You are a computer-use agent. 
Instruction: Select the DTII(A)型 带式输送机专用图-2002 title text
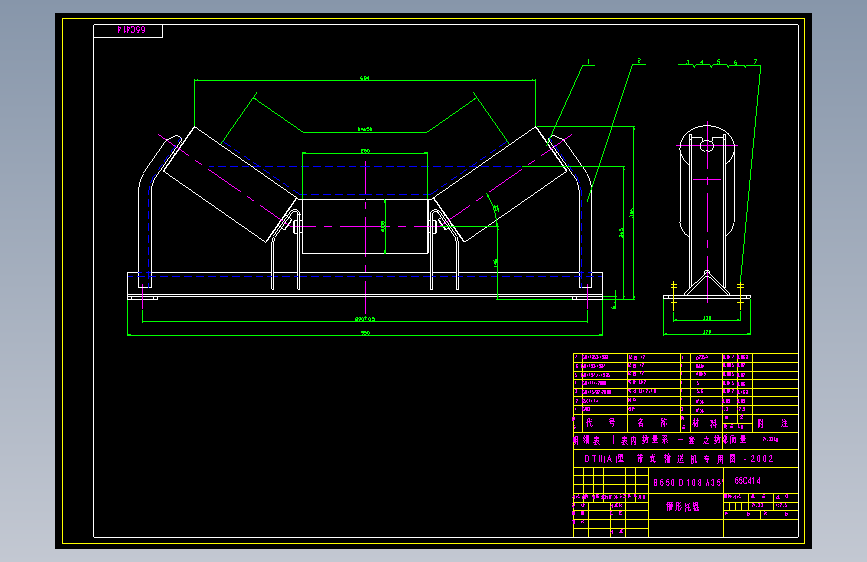pyautogui.click(x=679, y=459)
